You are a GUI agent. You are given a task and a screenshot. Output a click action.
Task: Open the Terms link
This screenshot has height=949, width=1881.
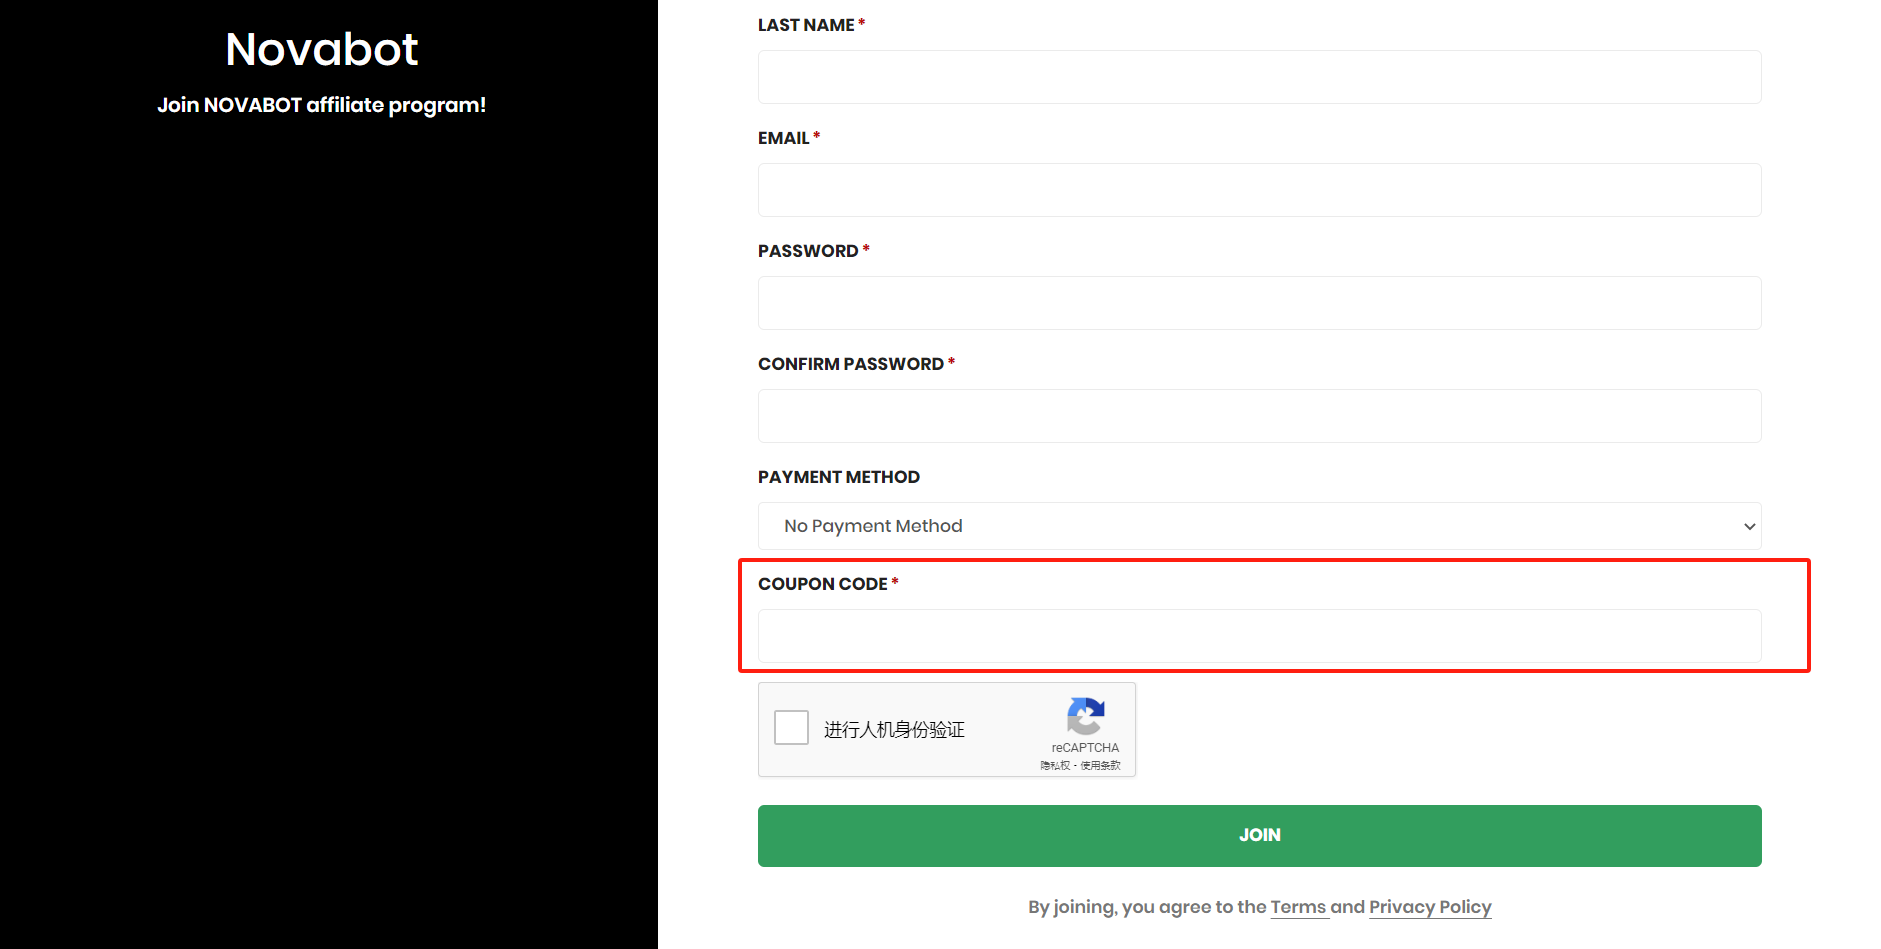(1297, 907)
